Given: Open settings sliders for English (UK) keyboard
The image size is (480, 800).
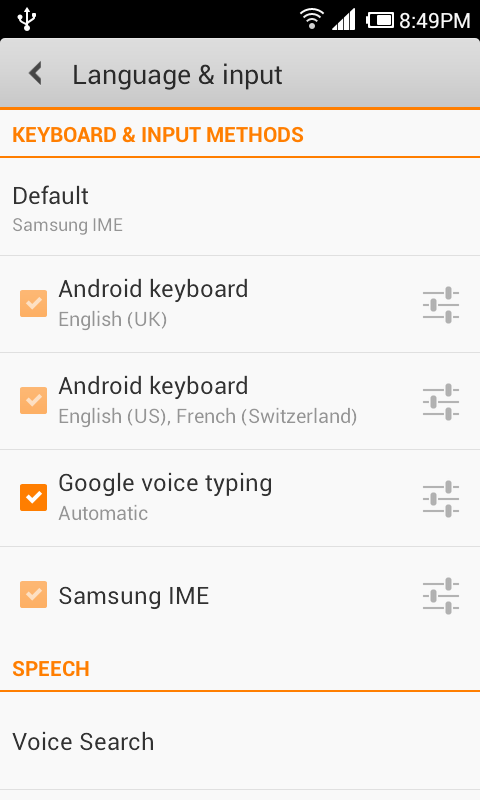Looking at the screenshot, I should (x=441, y=305).
